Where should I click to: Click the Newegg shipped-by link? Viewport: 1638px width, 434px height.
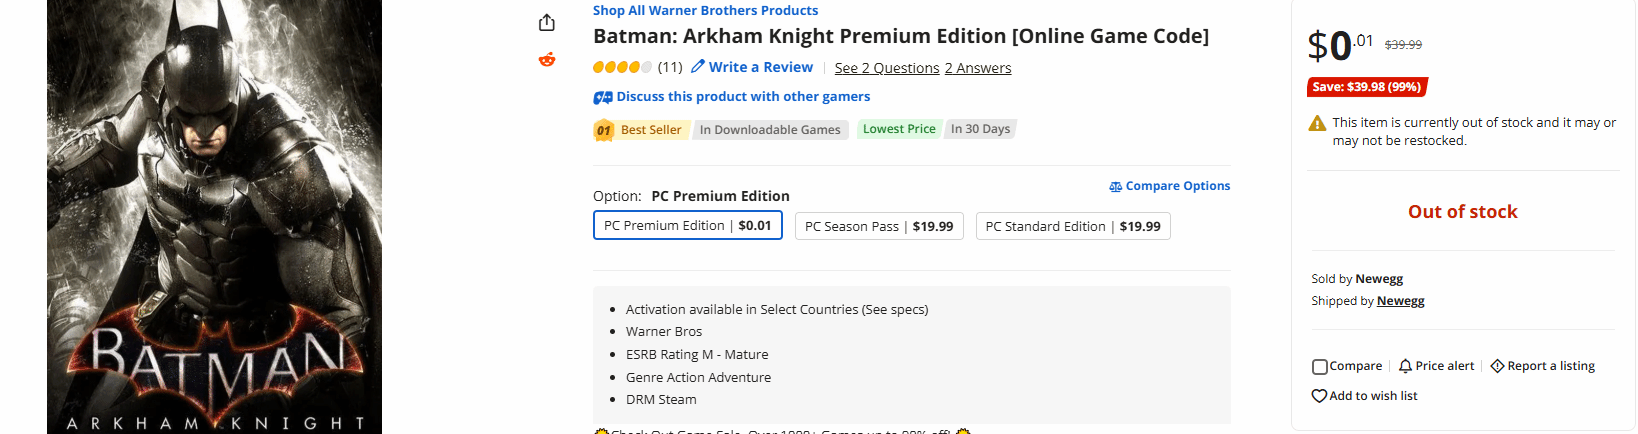[x=1400, y=301]
